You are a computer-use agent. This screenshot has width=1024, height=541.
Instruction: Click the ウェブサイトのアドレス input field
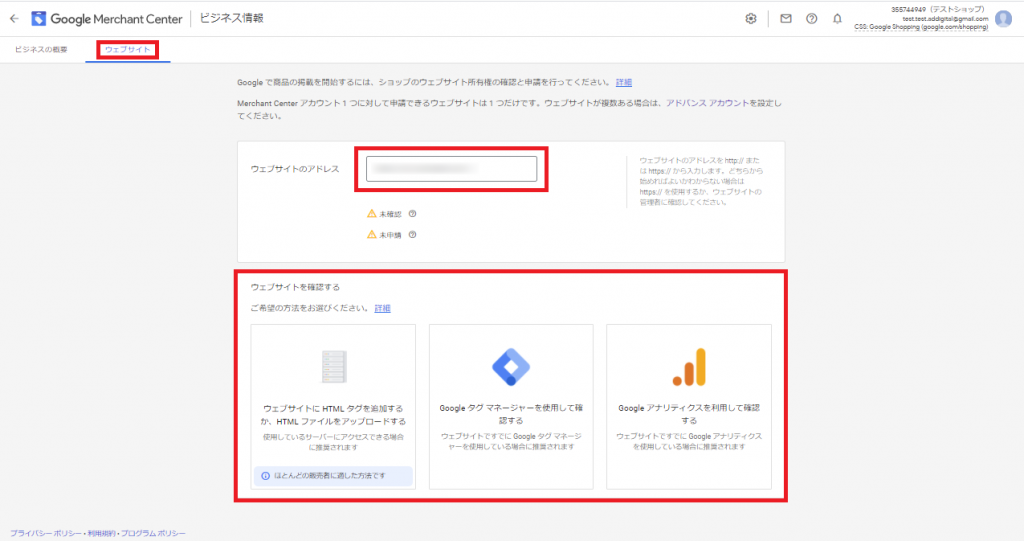[x=451, y=169]
